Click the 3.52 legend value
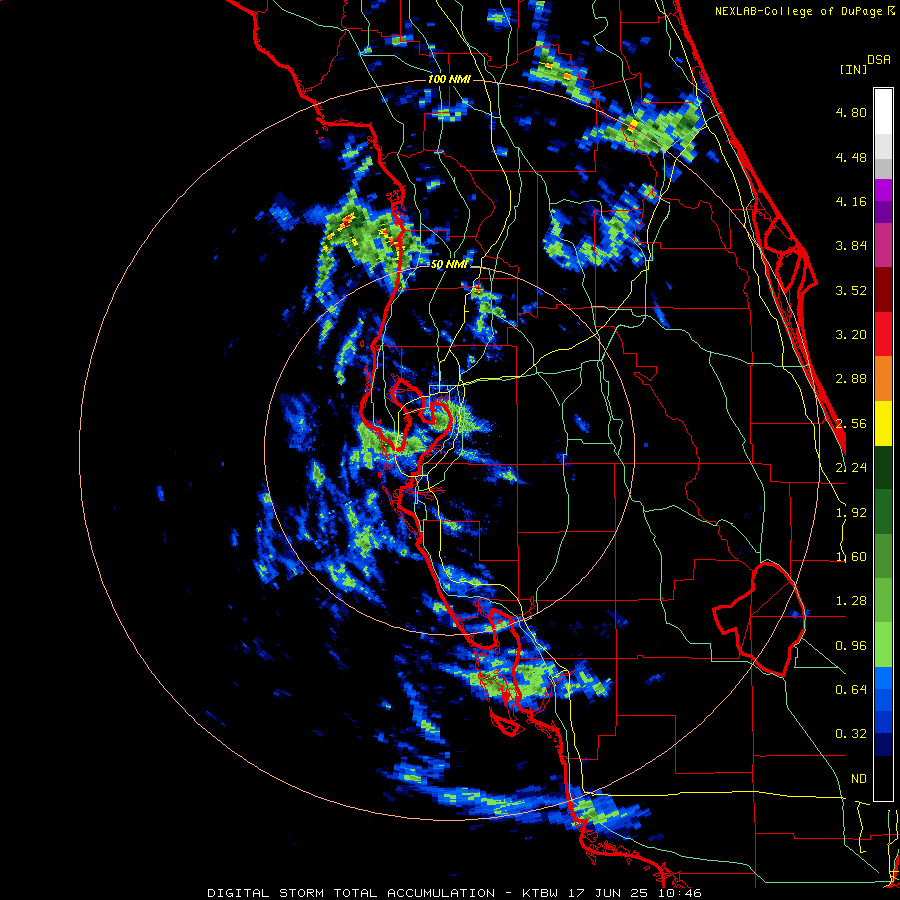 click(851, 290)
